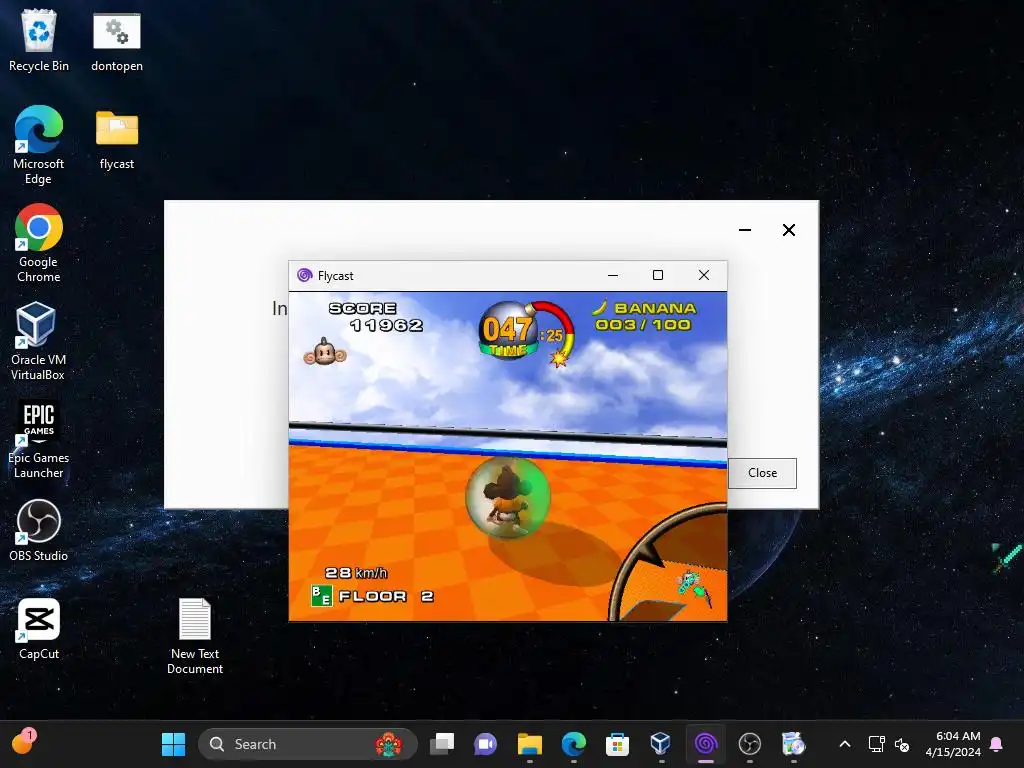Open the Windows Start menu

point(173,744)
